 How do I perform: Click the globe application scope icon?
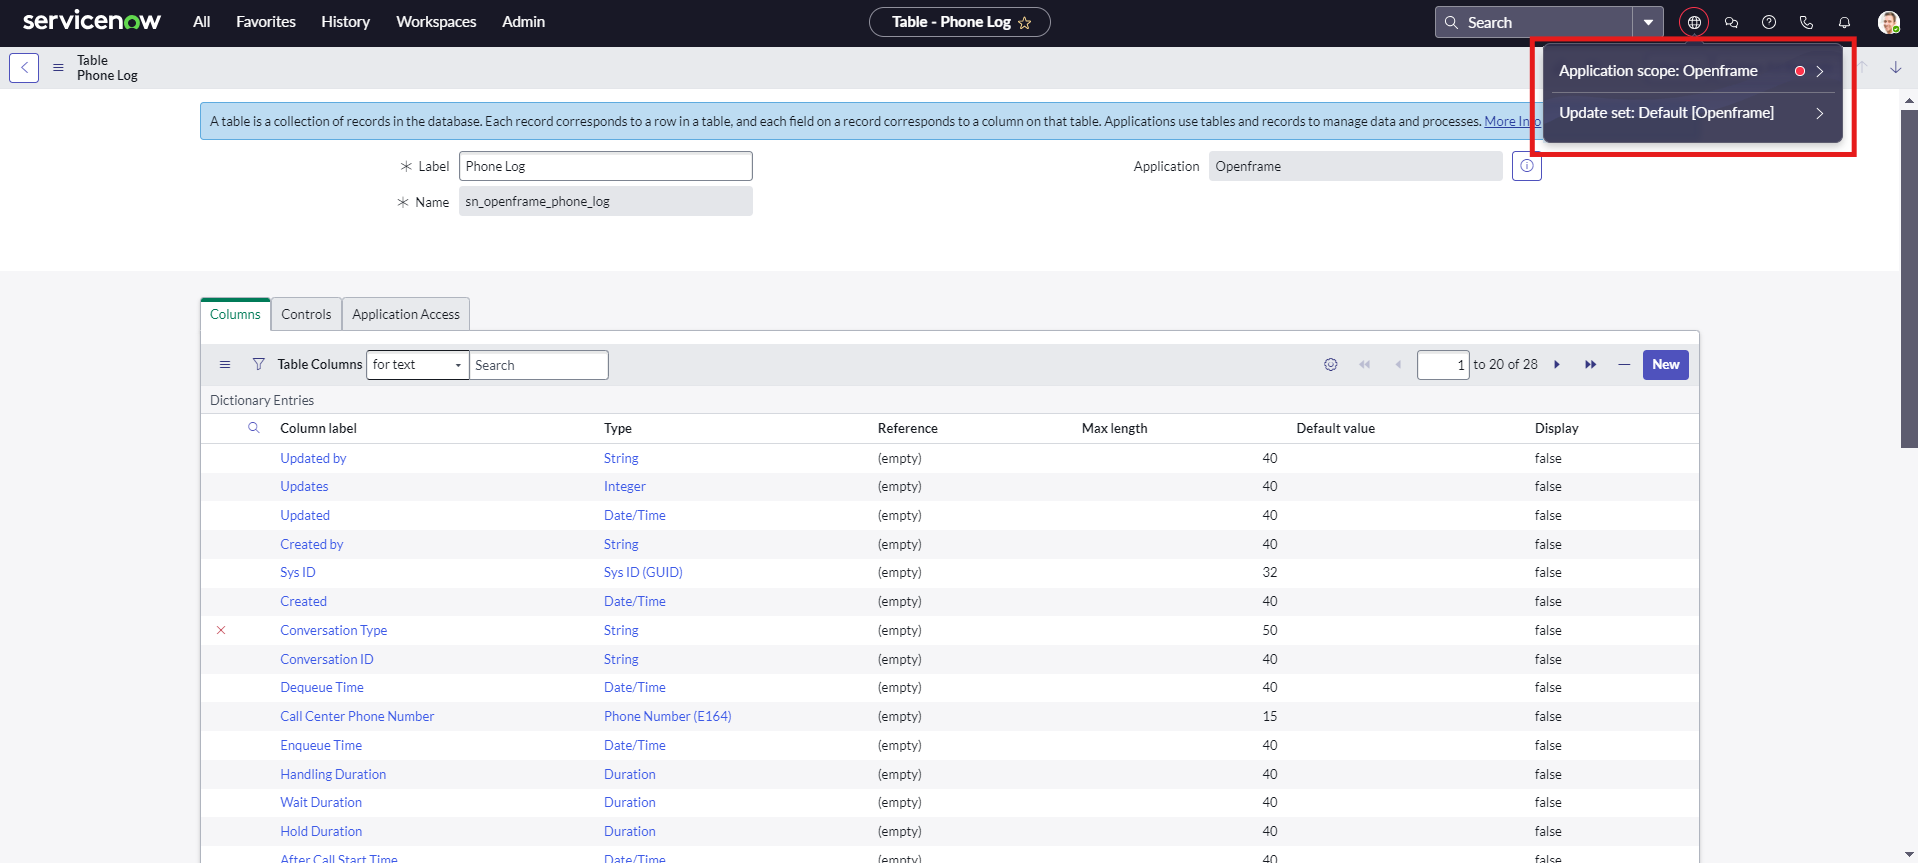(1693, 22)
